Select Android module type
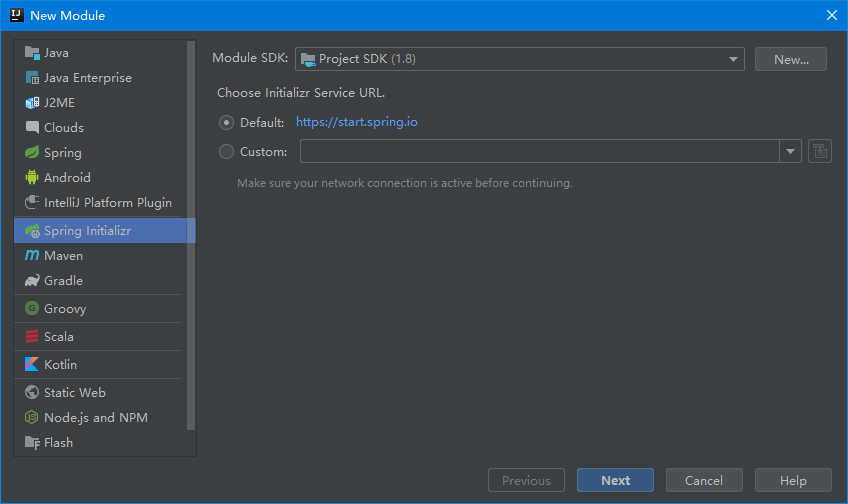 pos(67,177)
